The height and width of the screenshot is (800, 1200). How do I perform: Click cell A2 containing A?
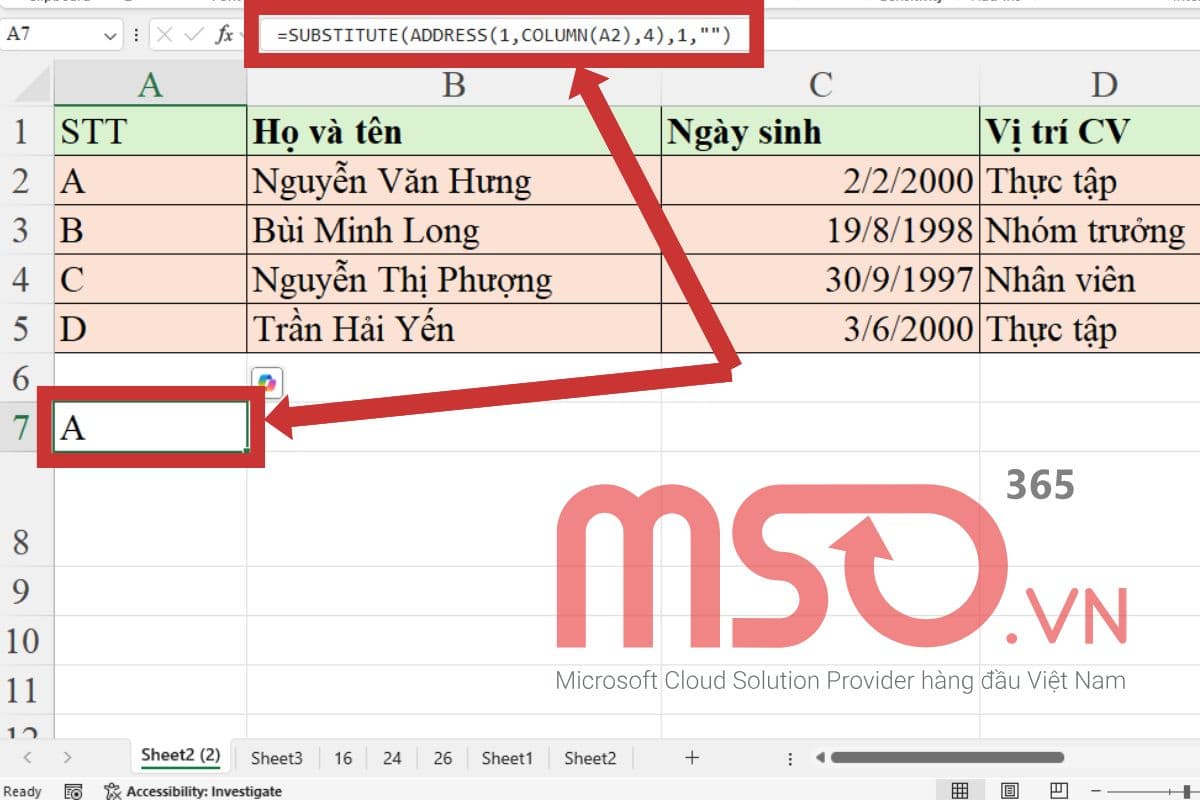[x=150, y=181]
